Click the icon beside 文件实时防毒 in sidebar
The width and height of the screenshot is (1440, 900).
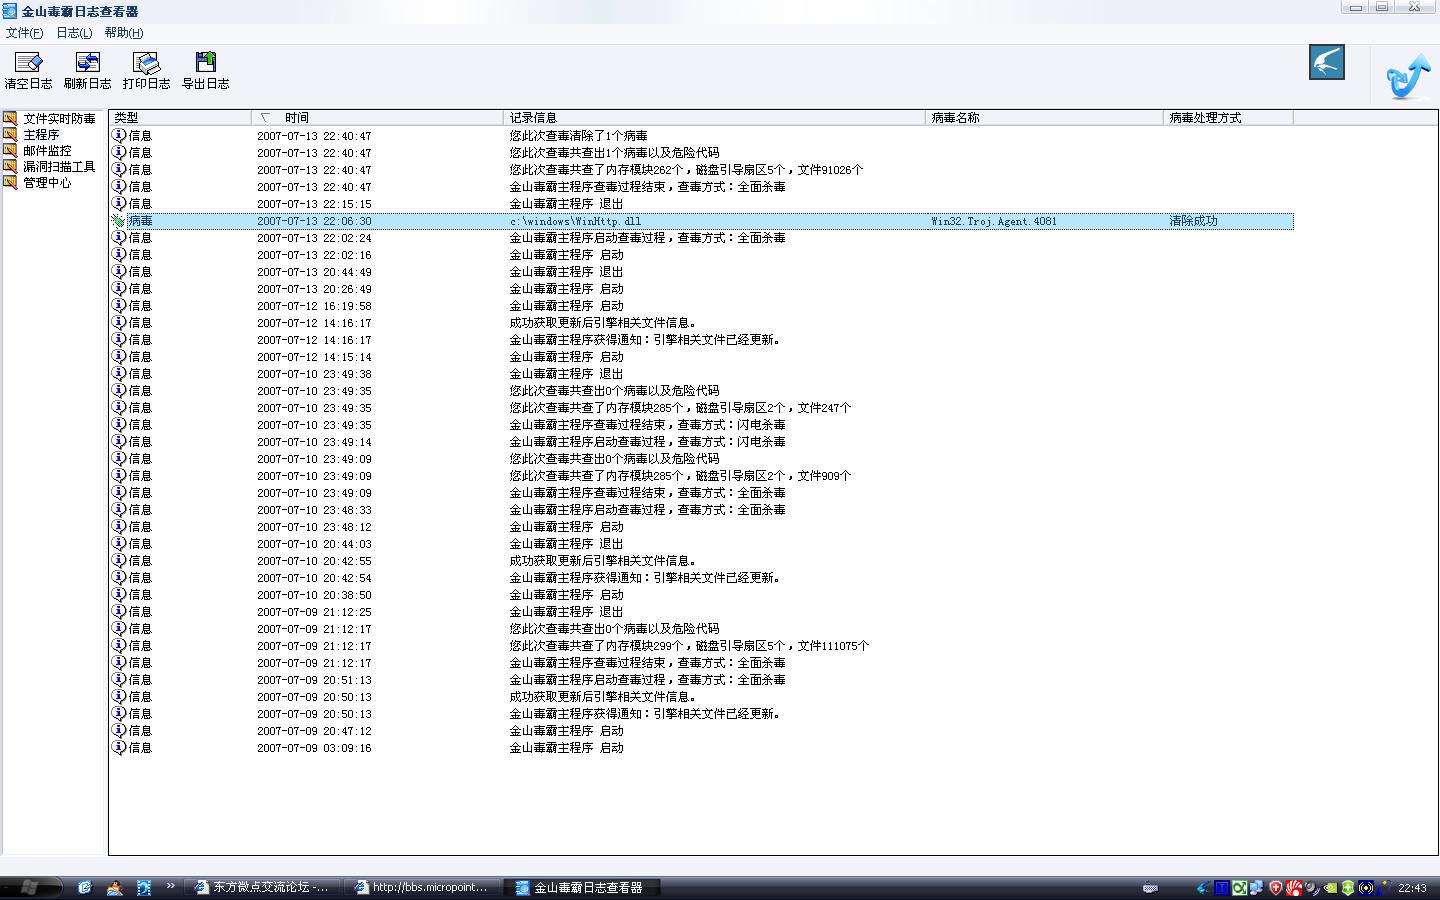[x=10, y=118]
